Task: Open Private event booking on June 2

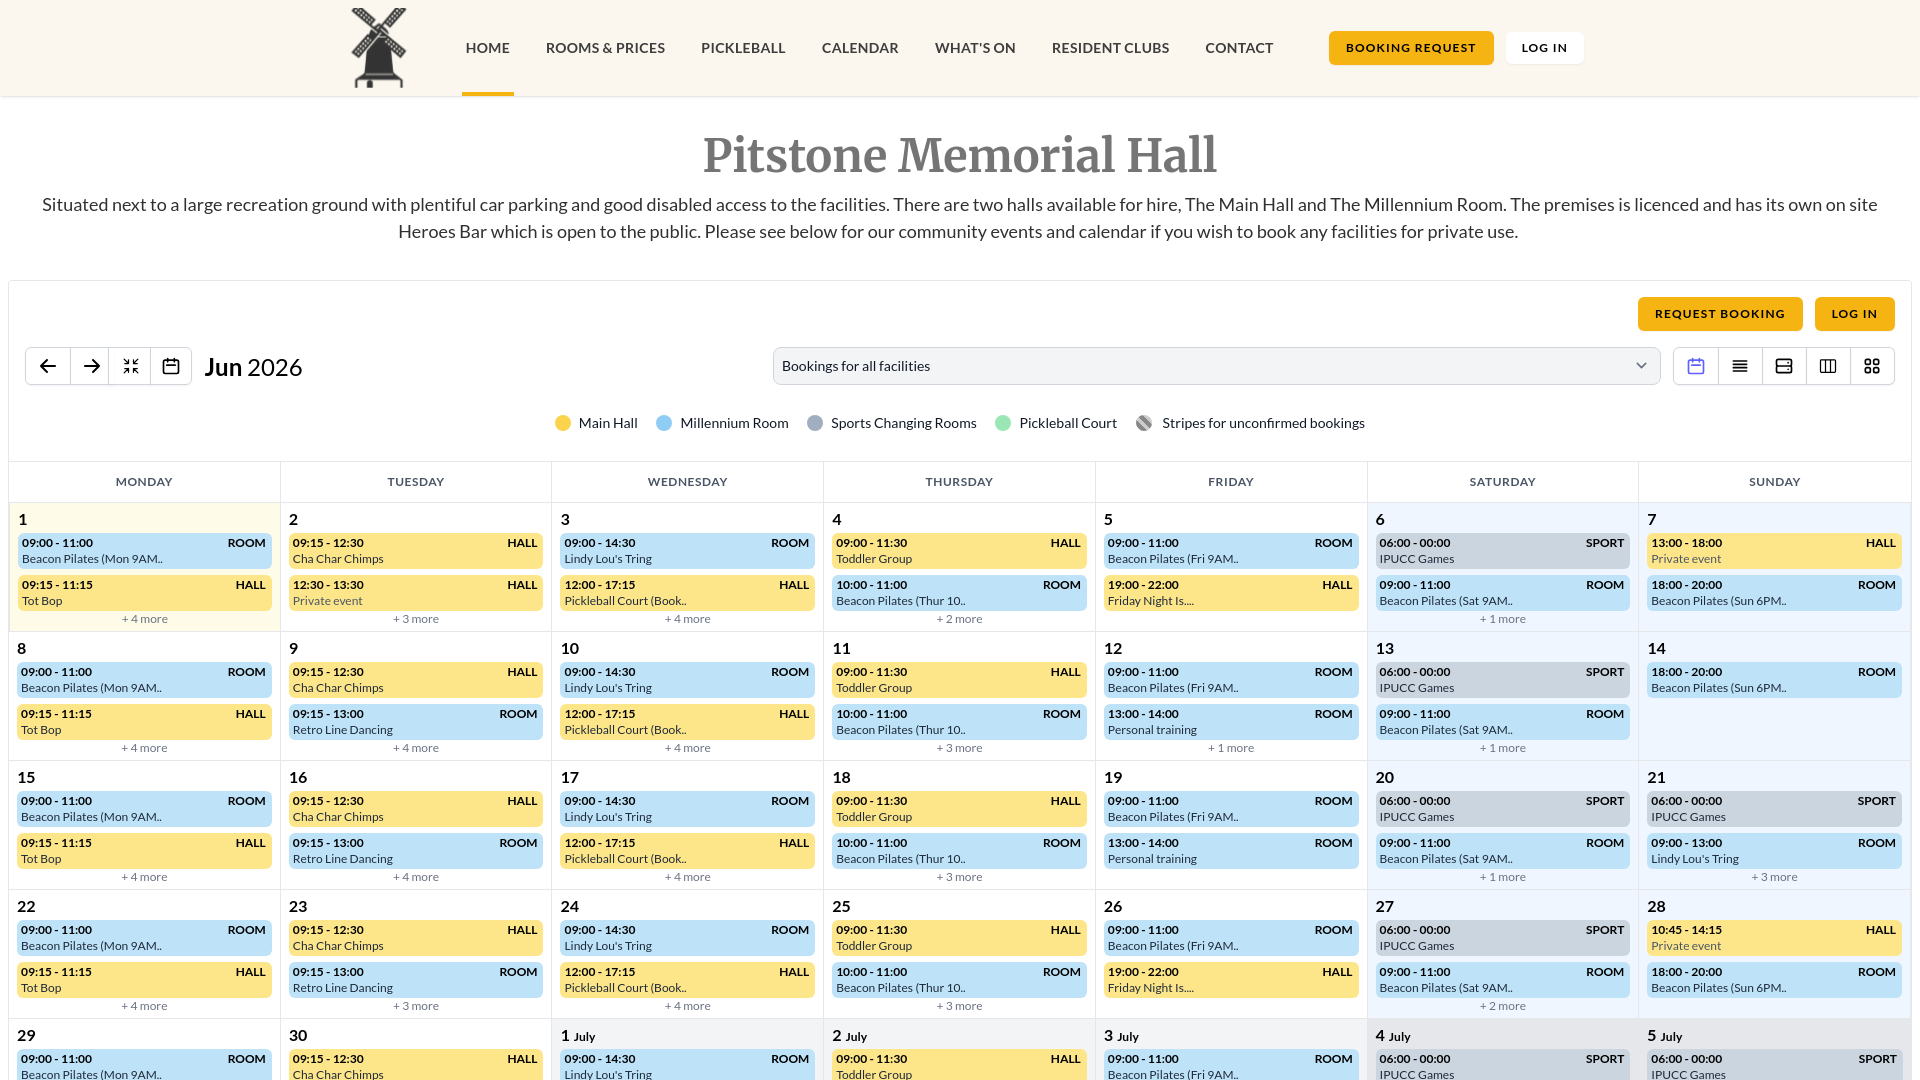Action: [x=416, y=593]
